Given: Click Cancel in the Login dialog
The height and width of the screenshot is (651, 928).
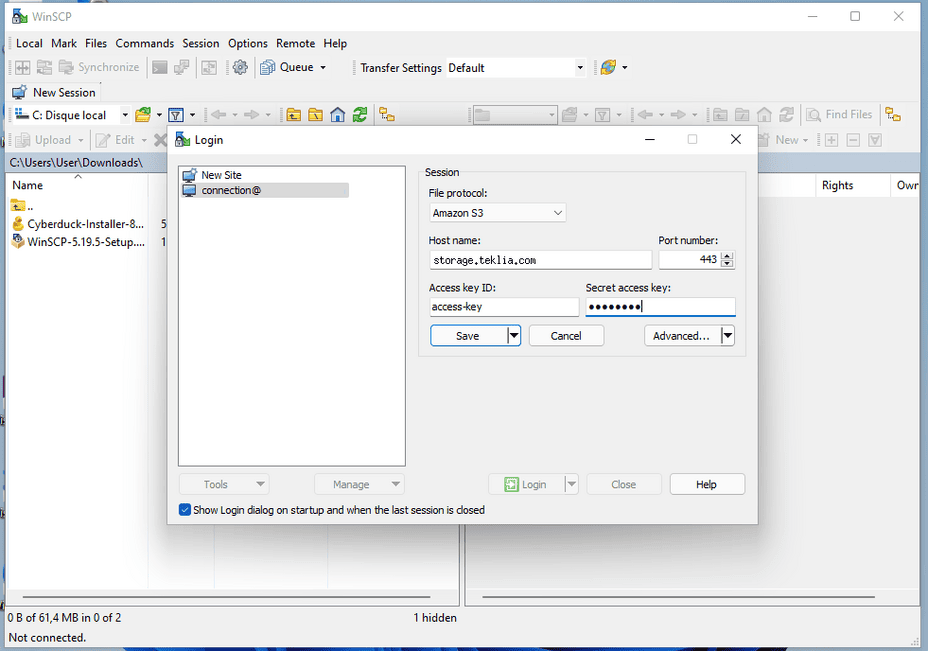Looking at the screenshot, I should (566, 336).
